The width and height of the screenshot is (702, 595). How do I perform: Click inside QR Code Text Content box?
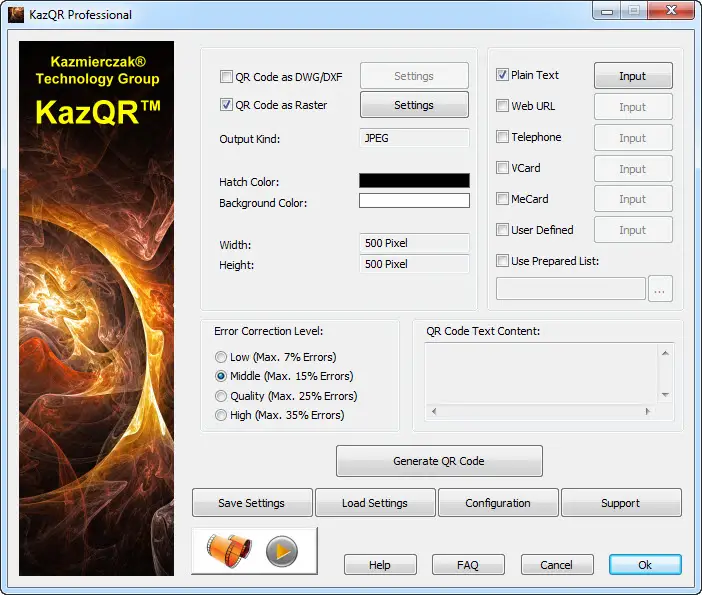coord(542,374)
